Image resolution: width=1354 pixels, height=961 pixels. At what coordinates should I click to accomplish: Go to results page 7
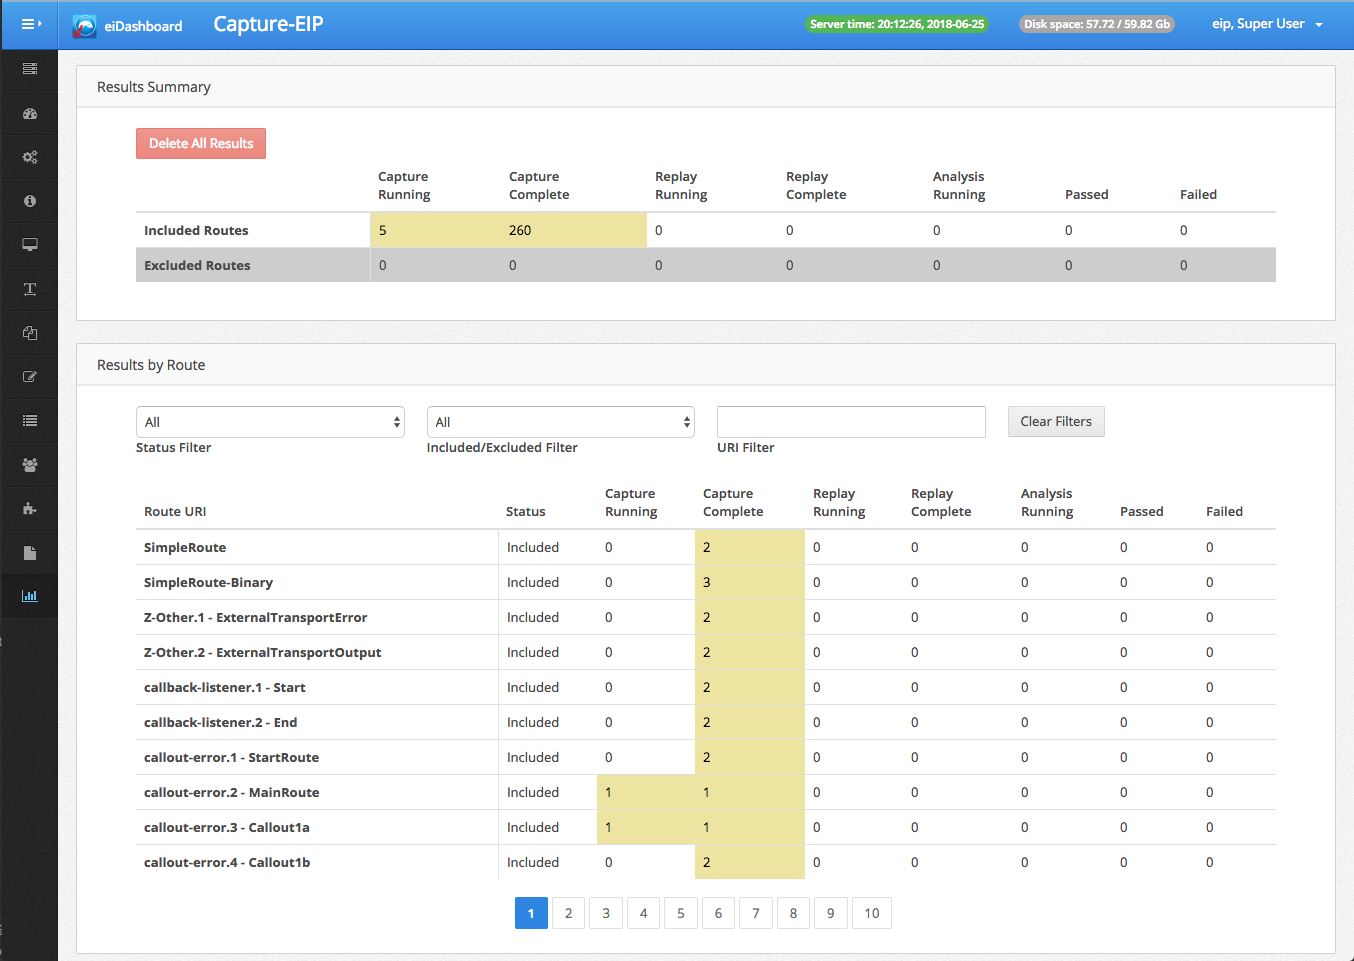point(756,913)
